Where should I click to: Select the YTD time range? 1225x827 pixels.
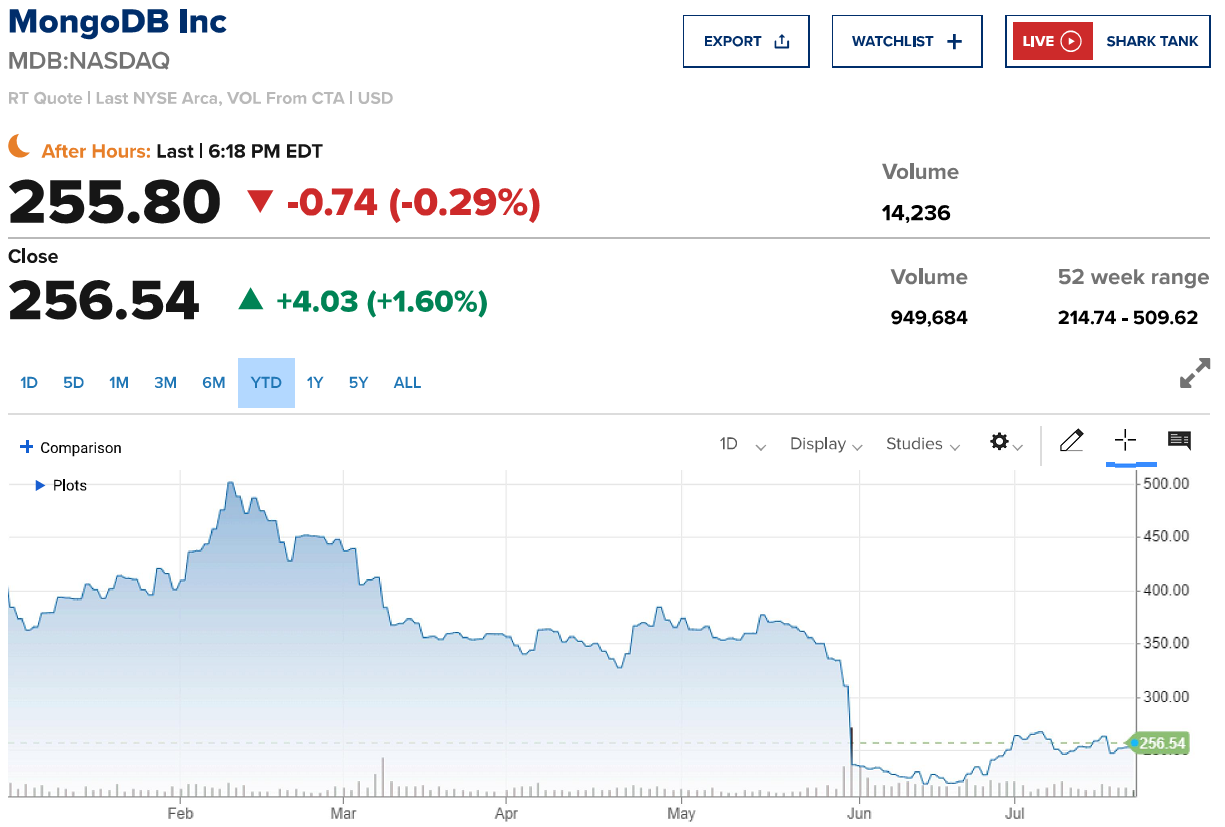266,383
